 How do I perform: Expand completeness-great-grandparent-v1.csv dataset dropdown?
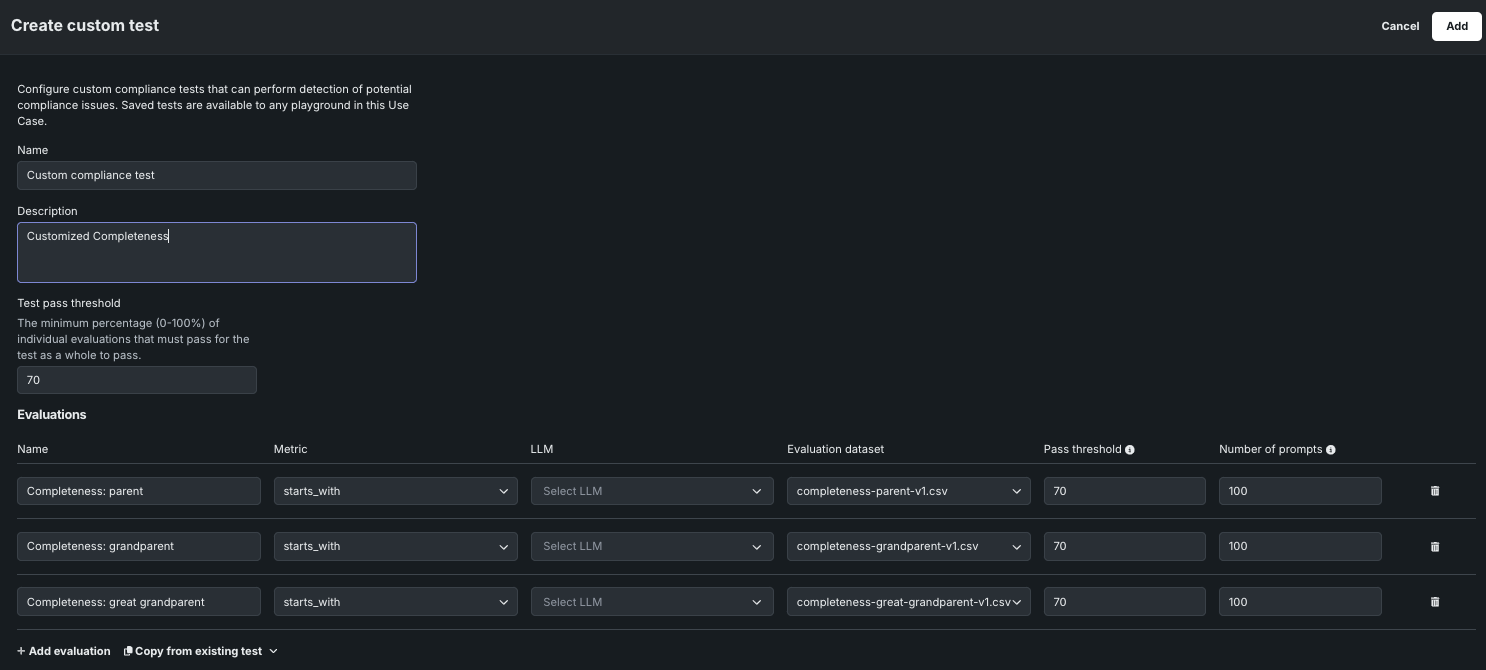pos(908,602)
